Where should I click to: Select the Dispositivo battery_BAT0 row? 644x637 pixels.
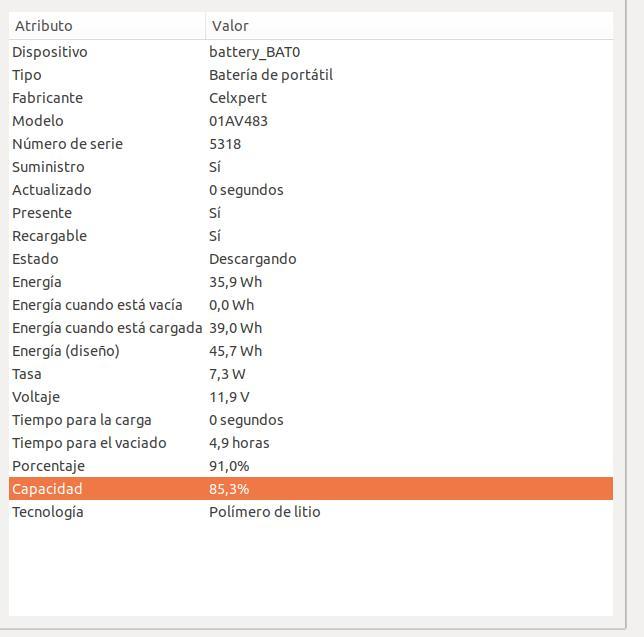coord(311,52)
